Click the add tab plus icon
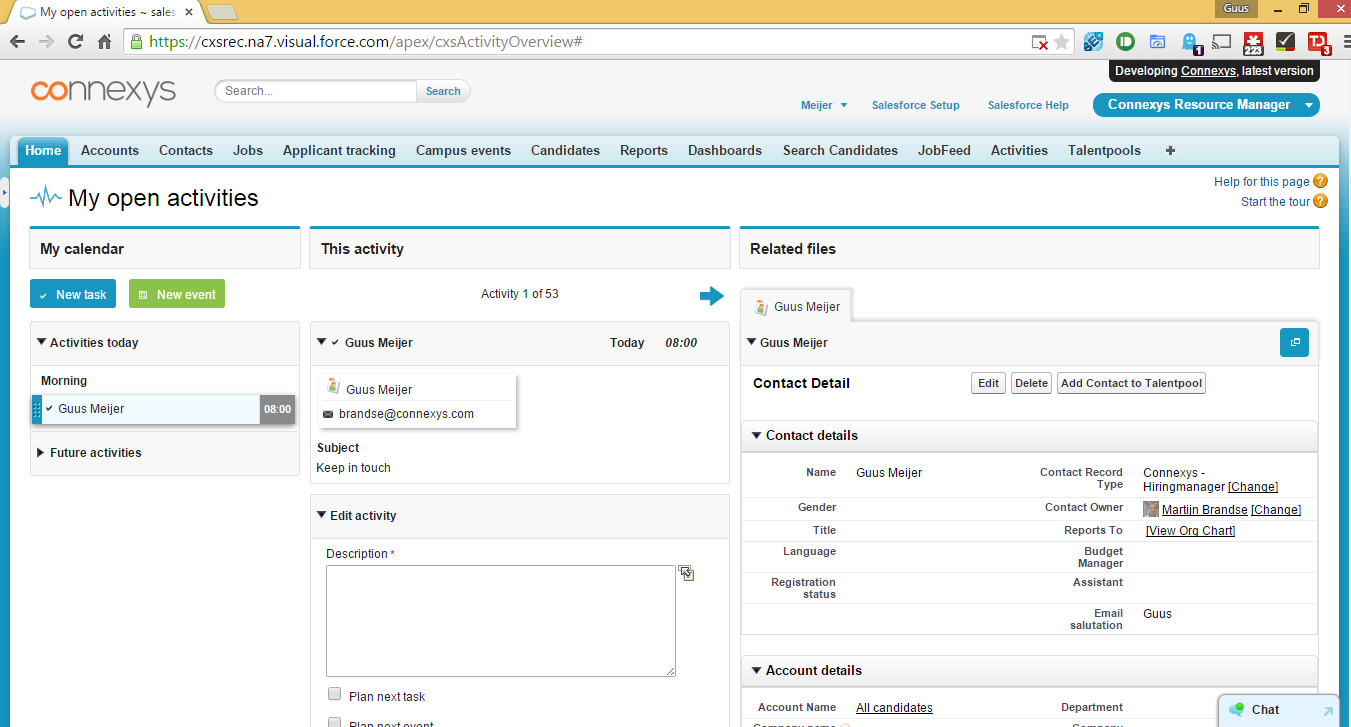This screenshot has height=727, width=1351. click(x=1170, y=150)
